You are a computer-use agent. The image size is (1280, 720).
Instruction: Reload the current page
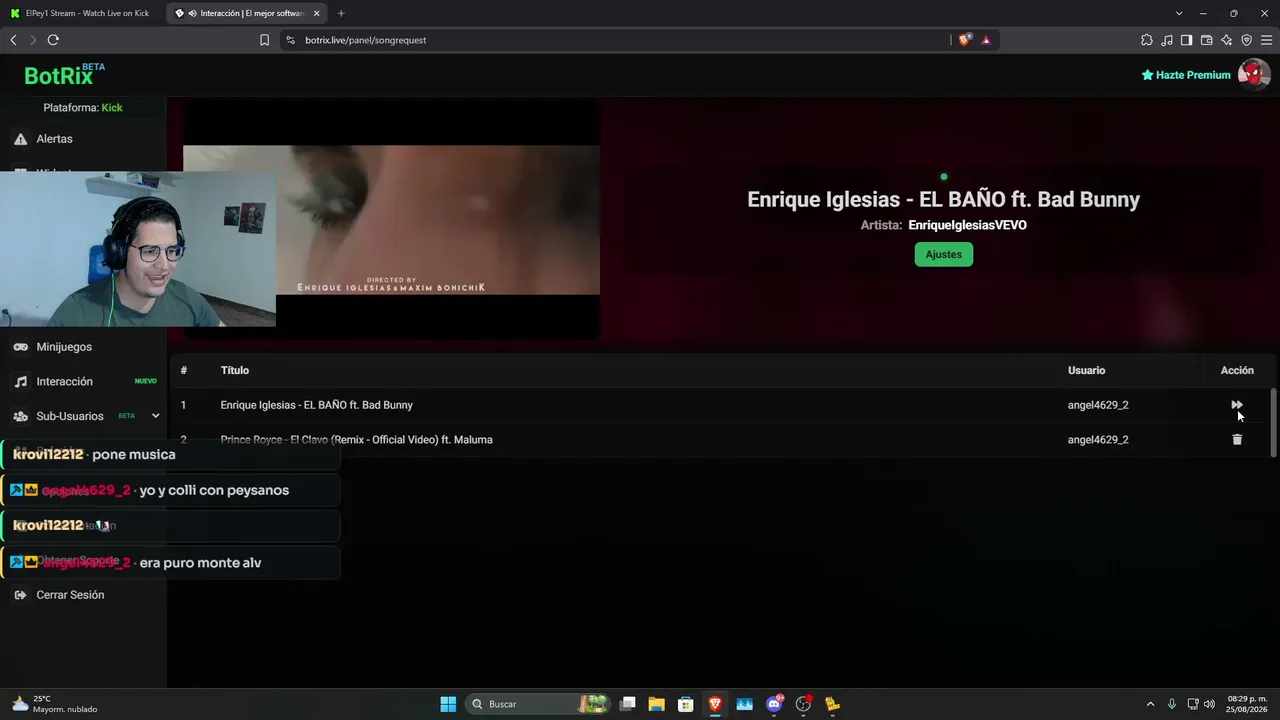pyautogui.click(x=53, y=40)
